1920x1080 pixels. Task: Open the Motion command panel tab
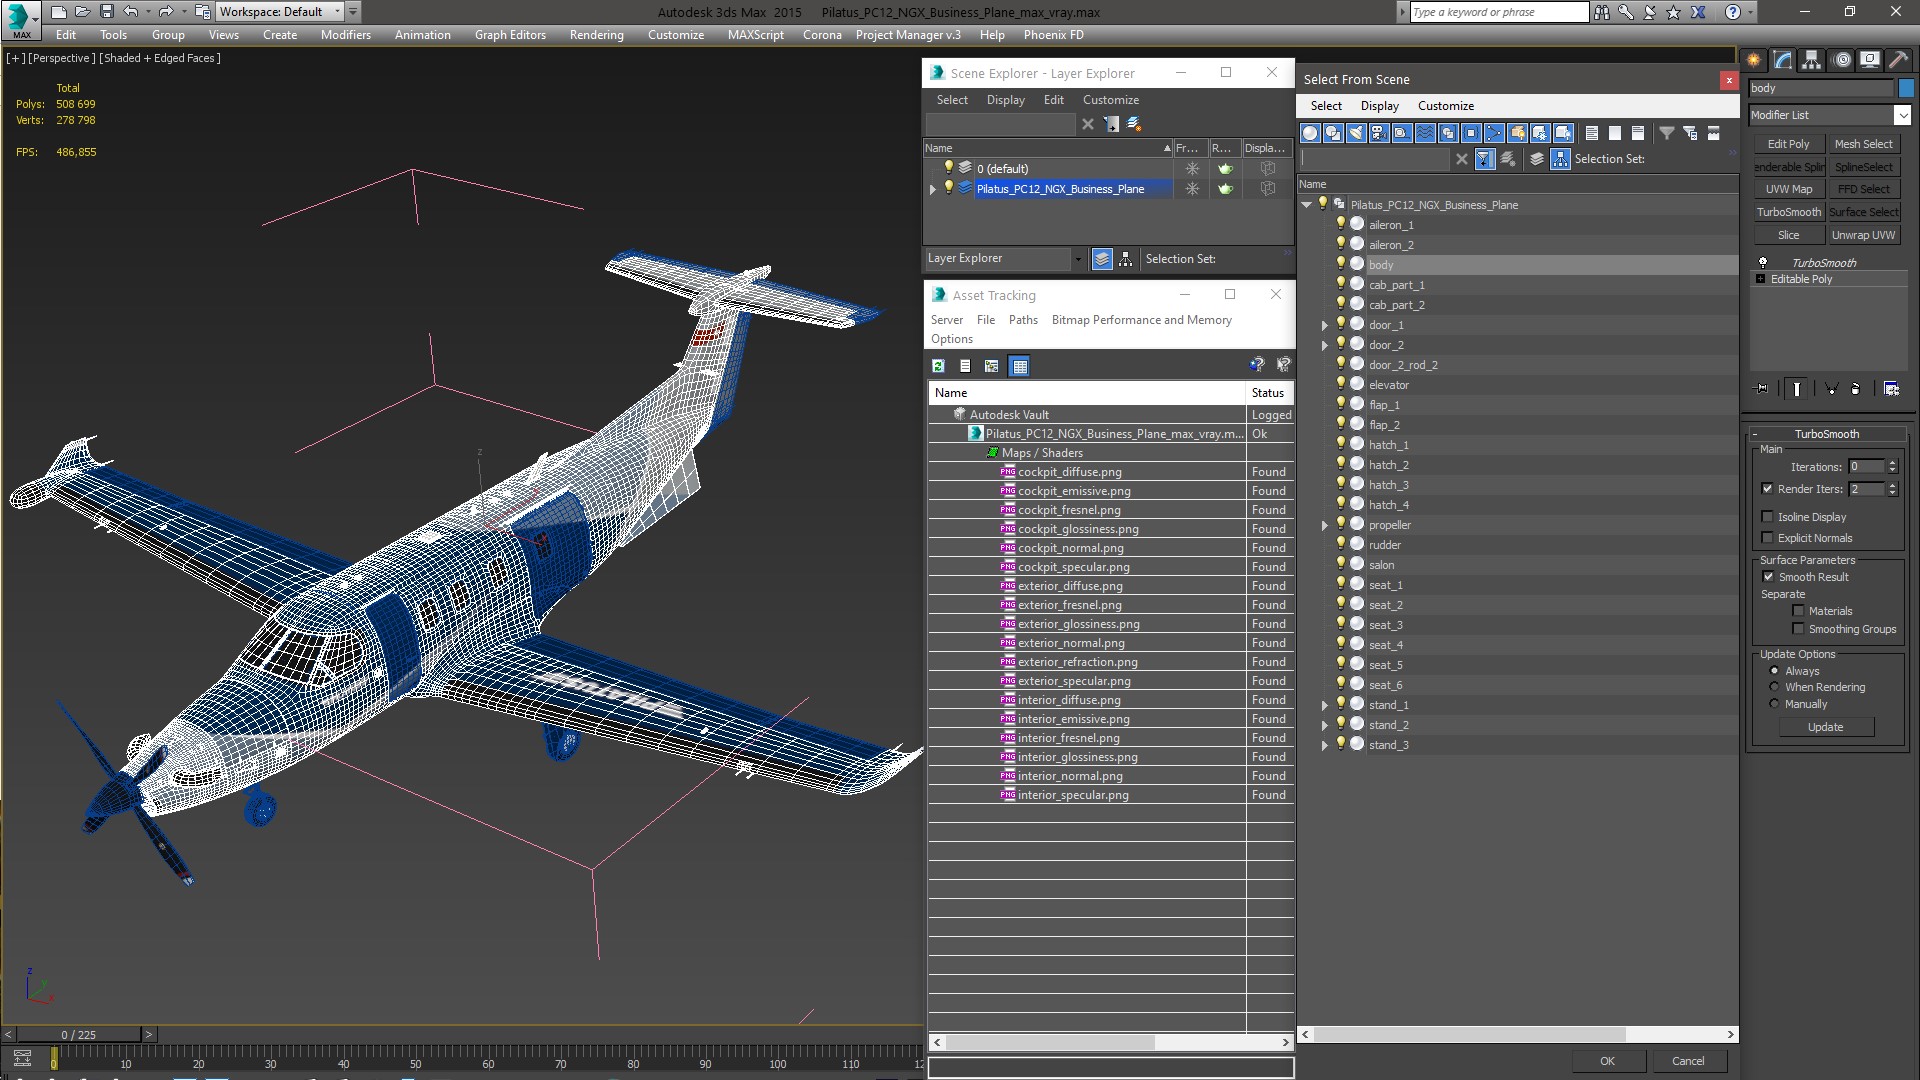coord(1841,60)
